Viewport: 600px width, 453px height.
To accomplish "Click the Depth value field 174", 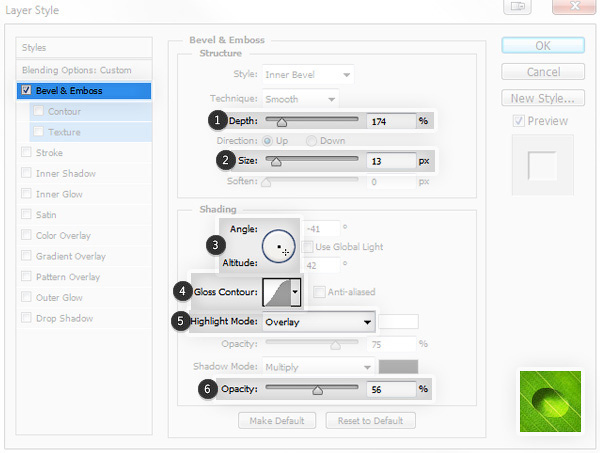I will click(391, 121).
